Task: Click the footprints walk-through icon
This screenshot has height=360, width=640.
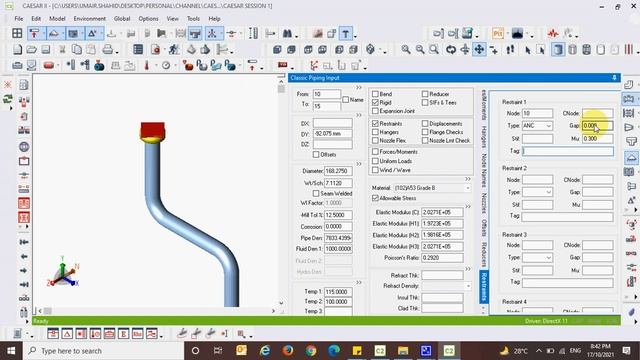Action: pyautogui.click(x=510, y=50)
